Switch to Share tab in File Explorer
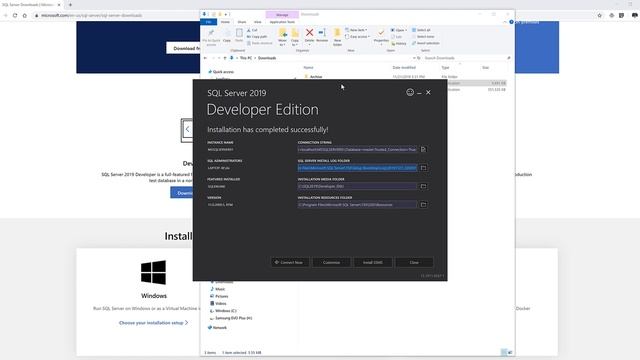 tap(242, 22)
